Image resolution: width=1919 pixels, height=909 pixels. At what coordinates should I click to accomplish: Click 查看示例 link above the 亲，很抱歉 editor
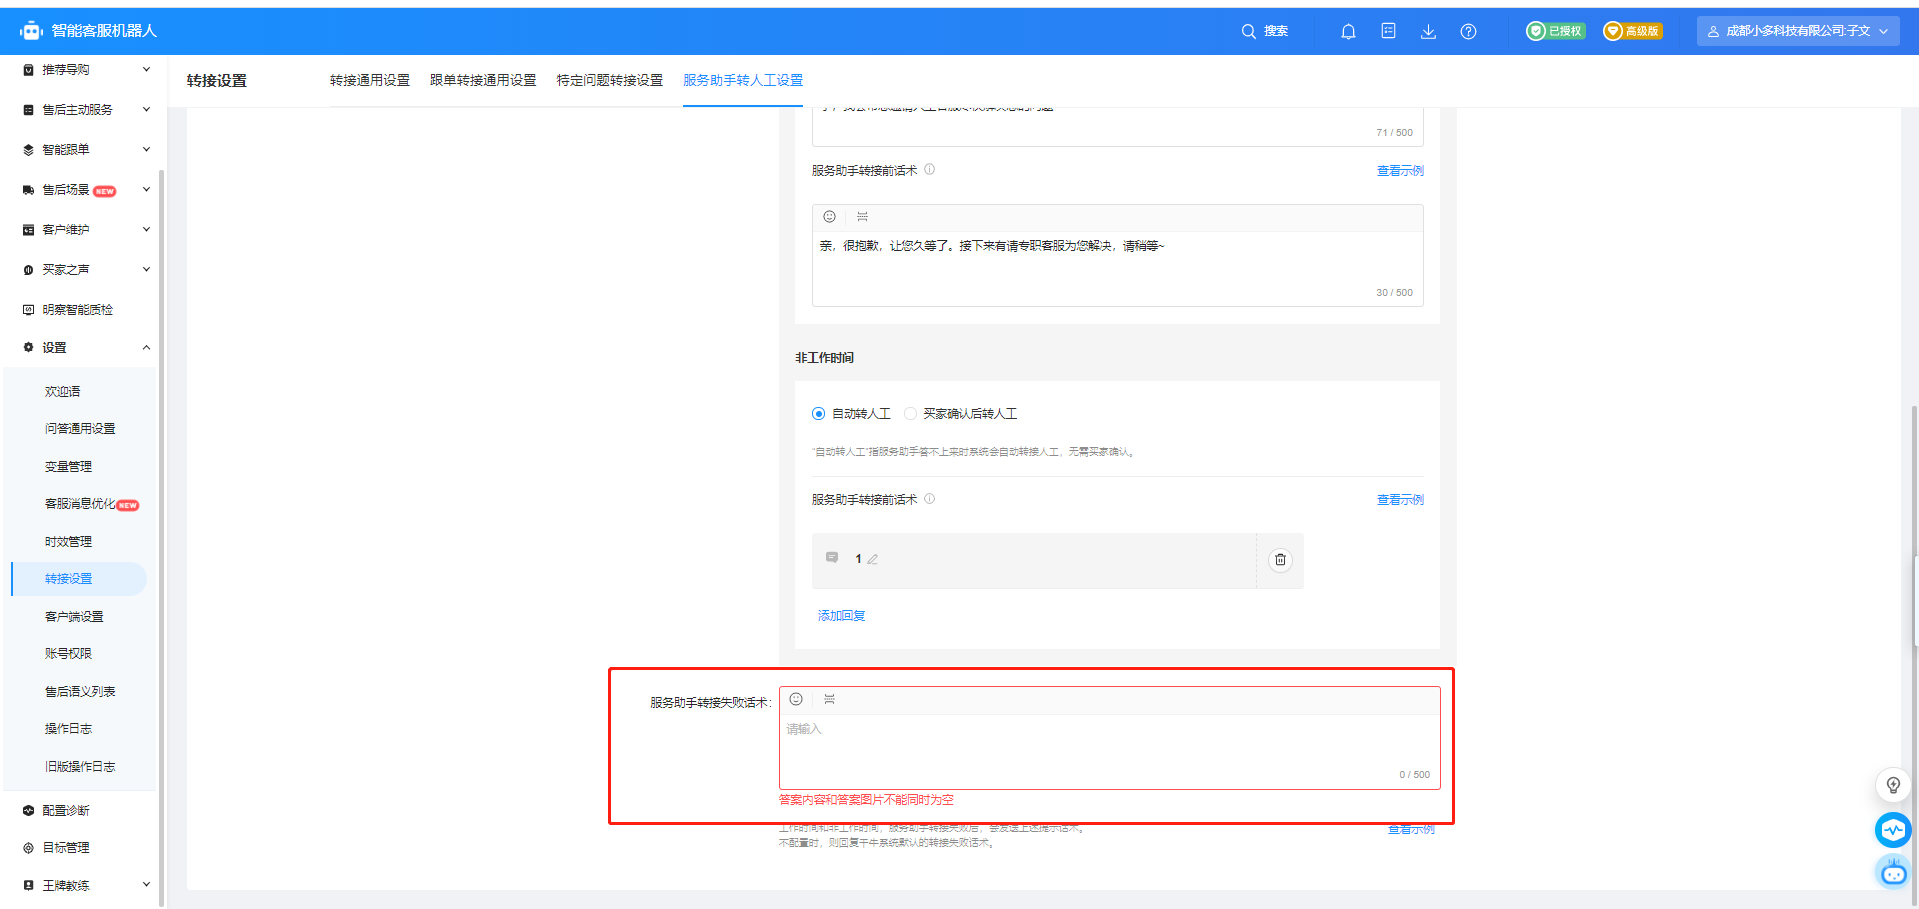coord(1400,171)
